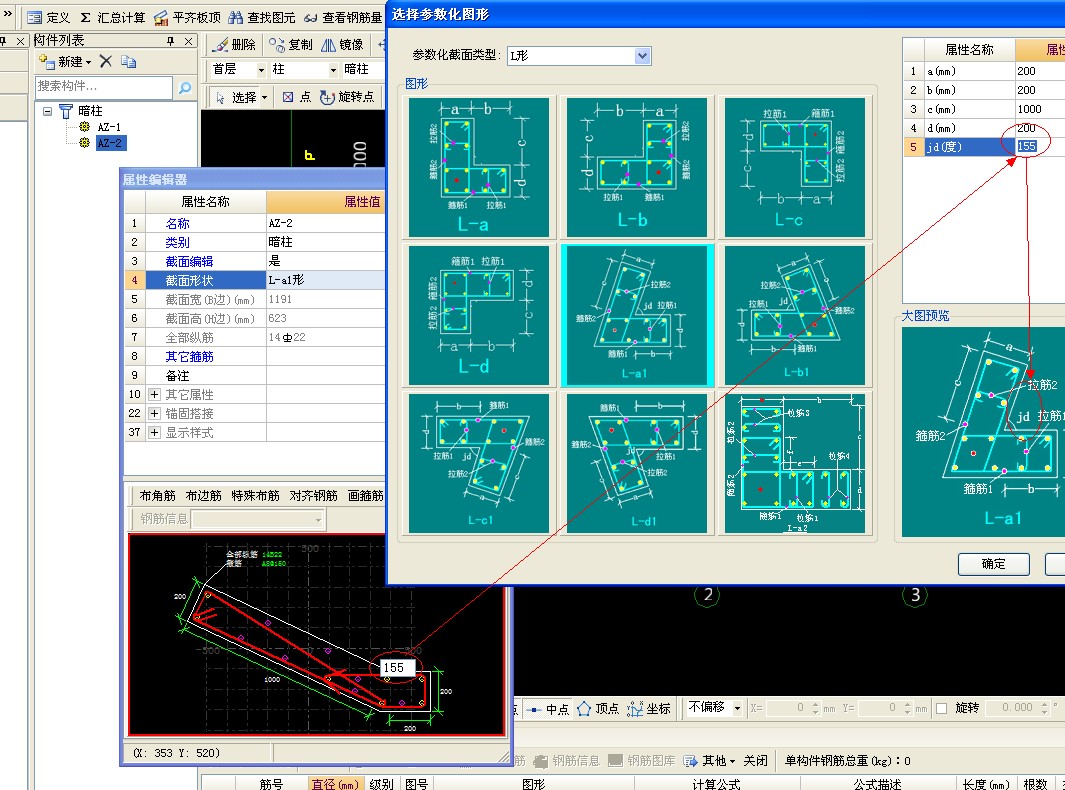Increase the Y offset stepper

point(907,704)
